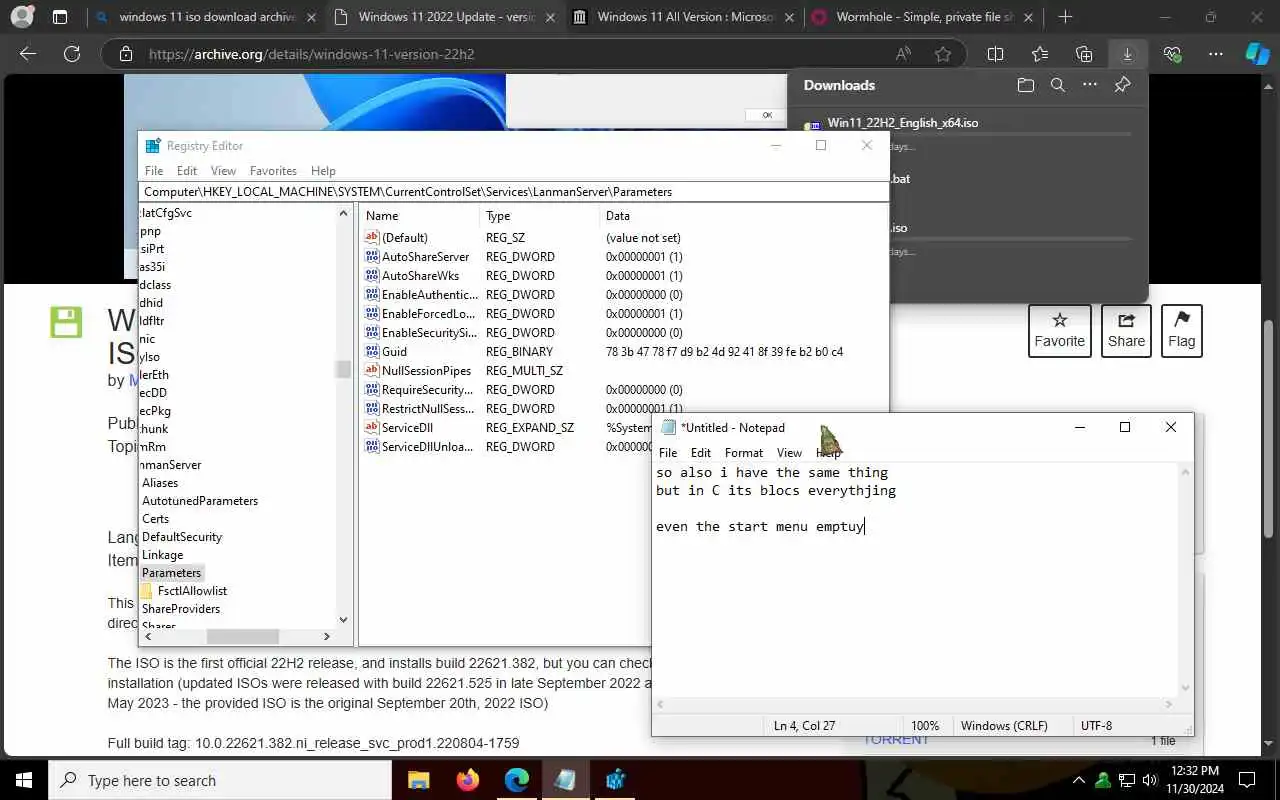Open notification center icon

(x=1247, y=780)
